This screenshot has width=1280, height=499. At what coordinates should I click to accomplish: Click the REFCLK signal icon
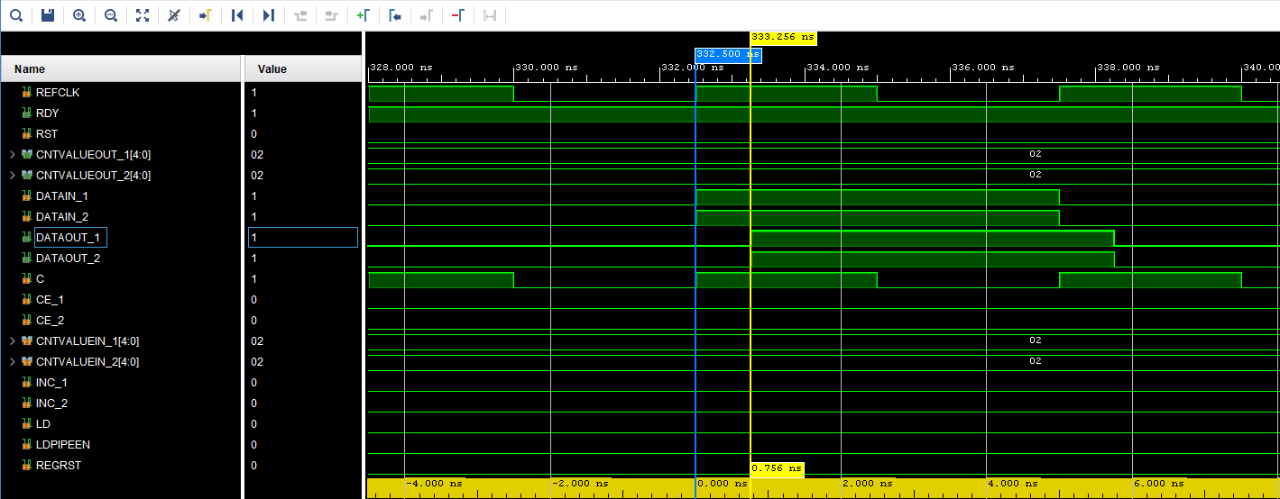(27, 92)
